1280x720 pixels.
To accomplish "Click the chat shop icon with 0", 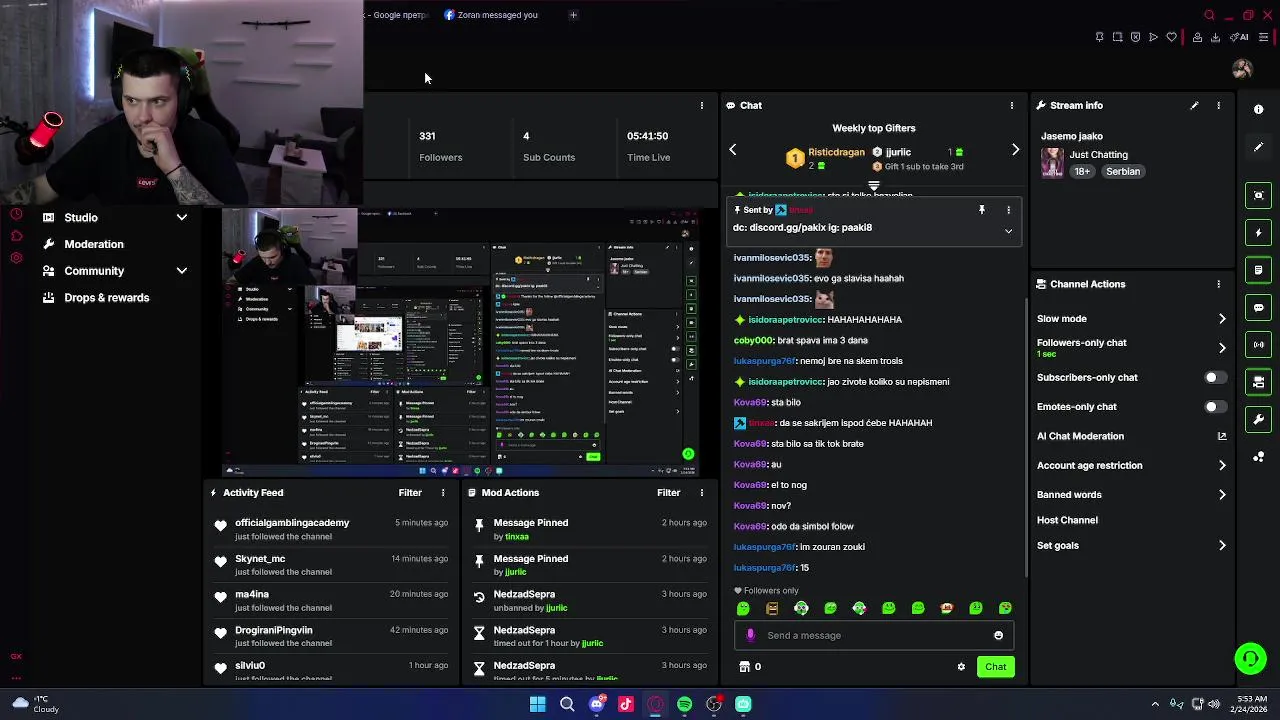I will click(749, 667).
